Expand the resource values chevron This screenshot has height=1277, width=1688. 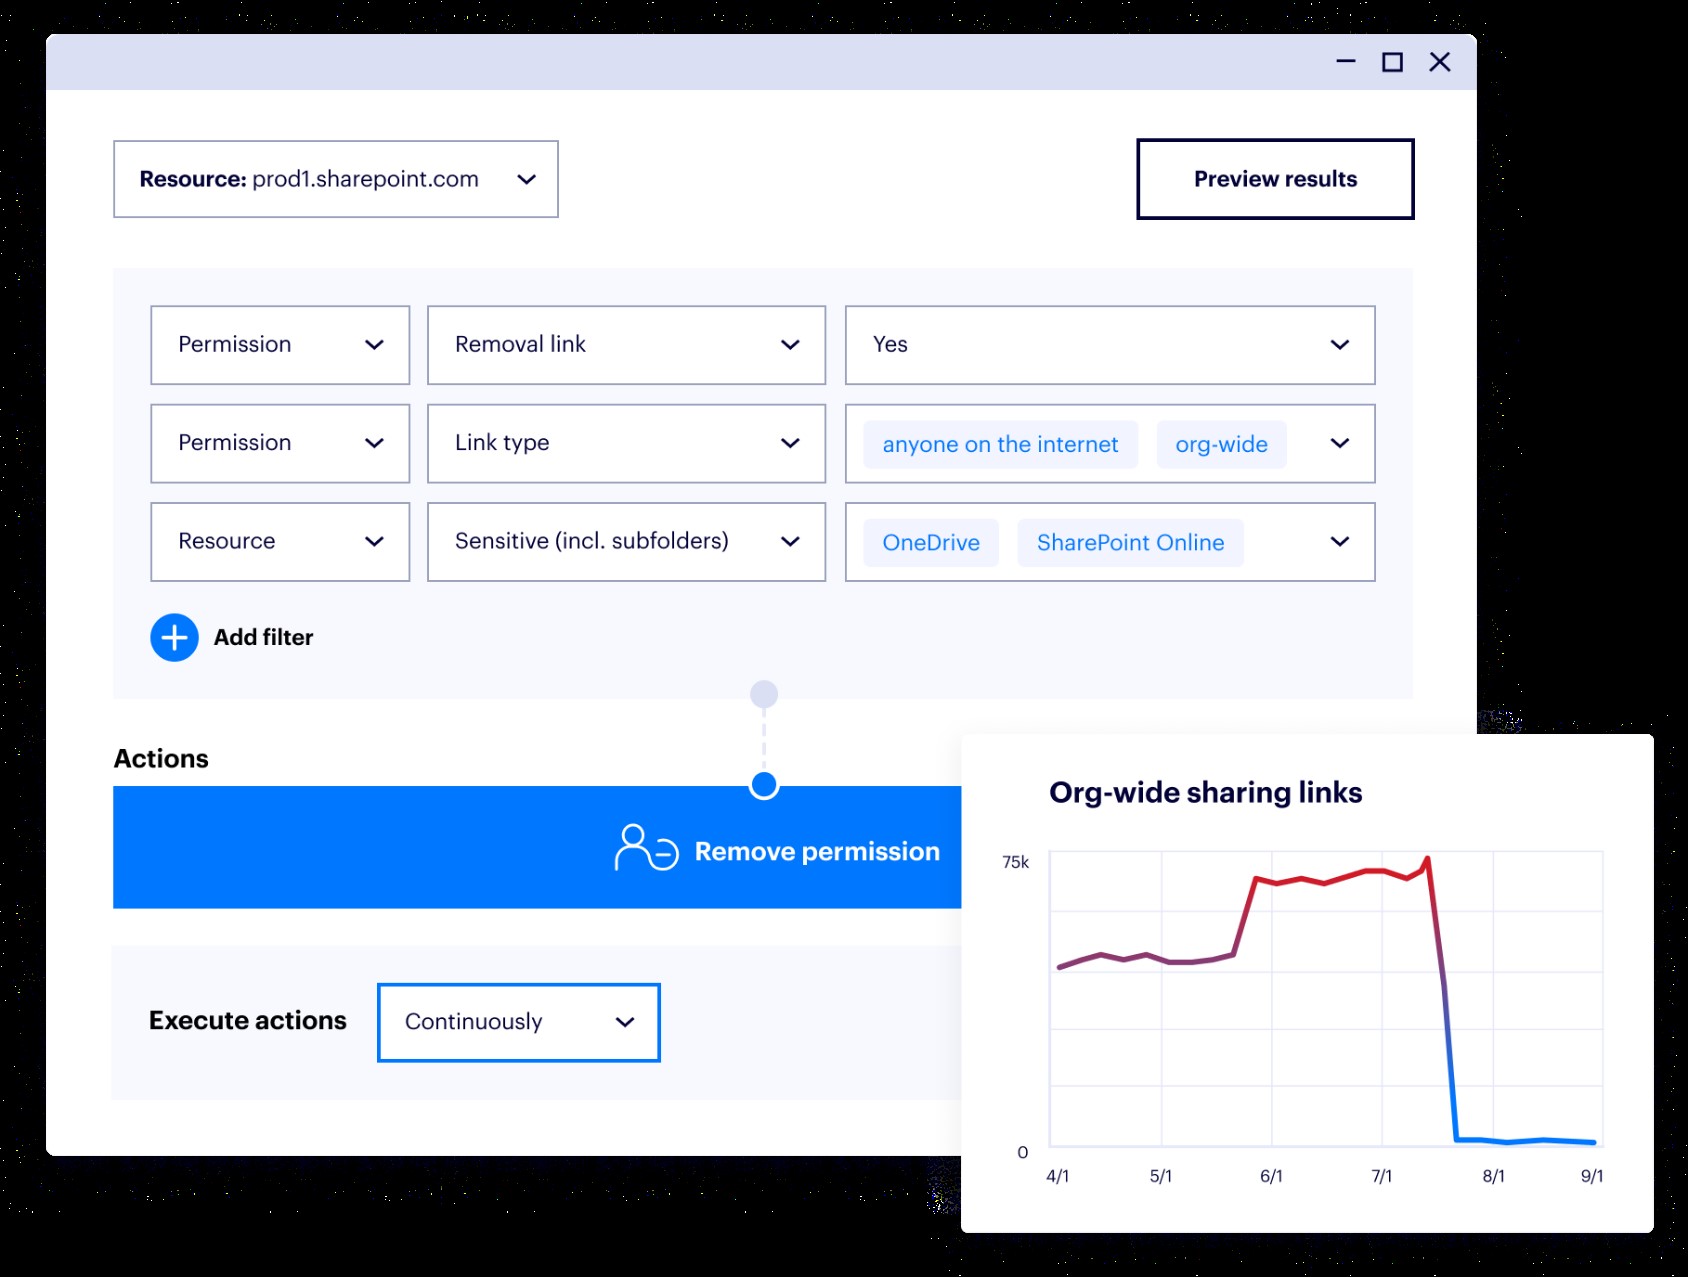[x=1340, y=541]
